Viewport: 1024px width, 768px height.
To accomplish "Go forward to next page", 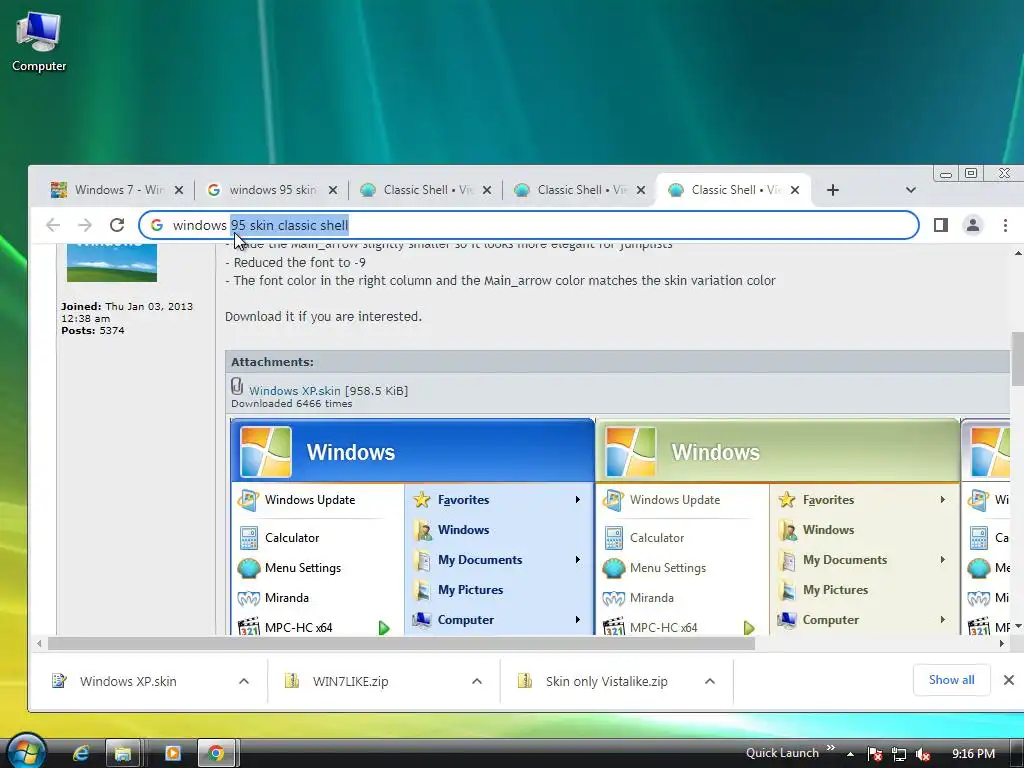I will click(x=85, y=225).
